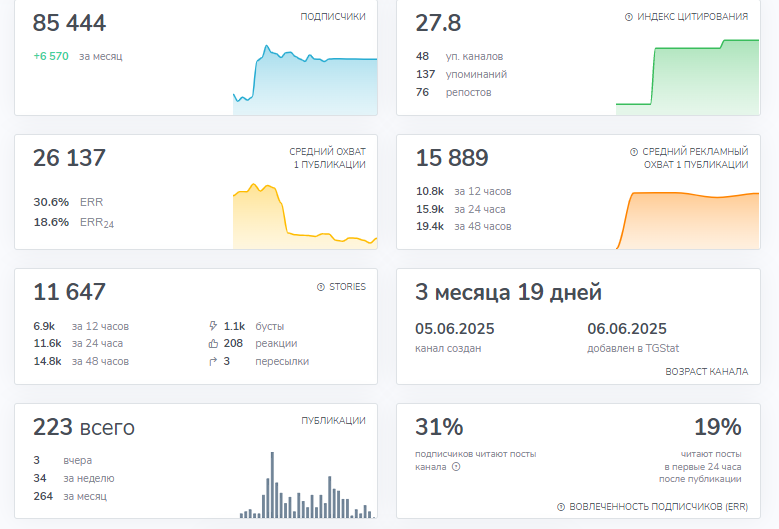Click the subscriber count 85 444

pyautogui.click(x=70, y=23)
